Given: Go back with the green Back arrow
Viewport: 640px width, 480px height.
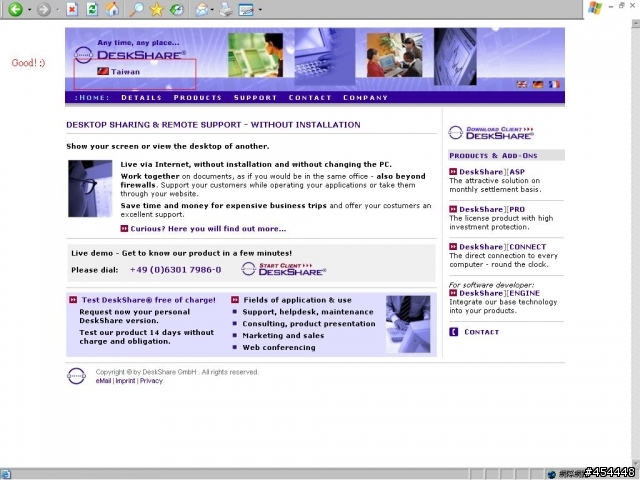Looking at the screenshot, I should (x=15, y=9).
